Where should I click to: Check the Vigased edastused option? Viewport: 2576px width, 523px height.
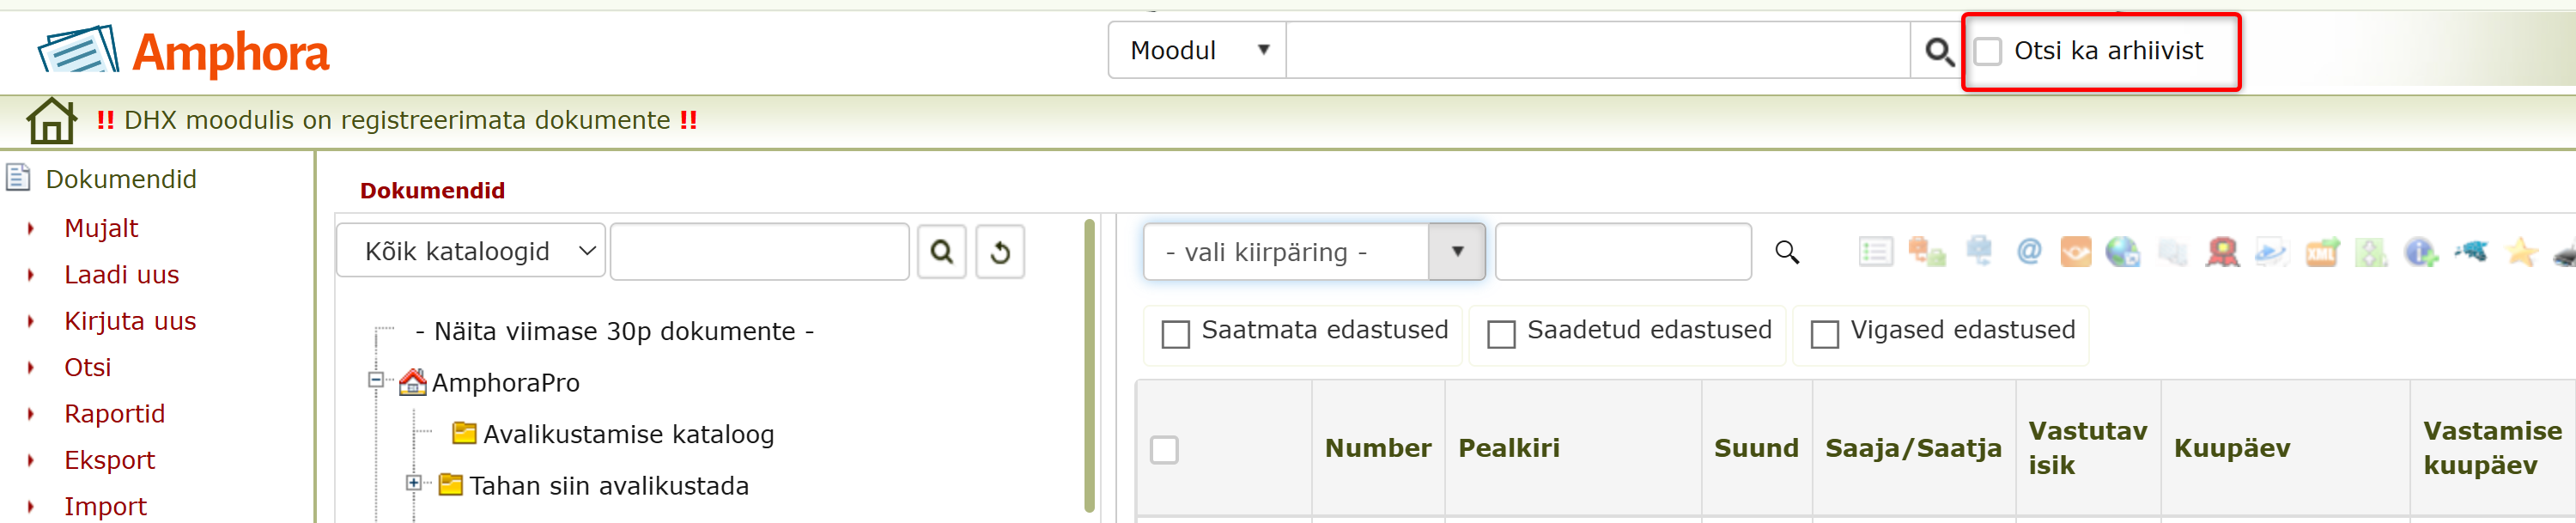coord(1825,333)
